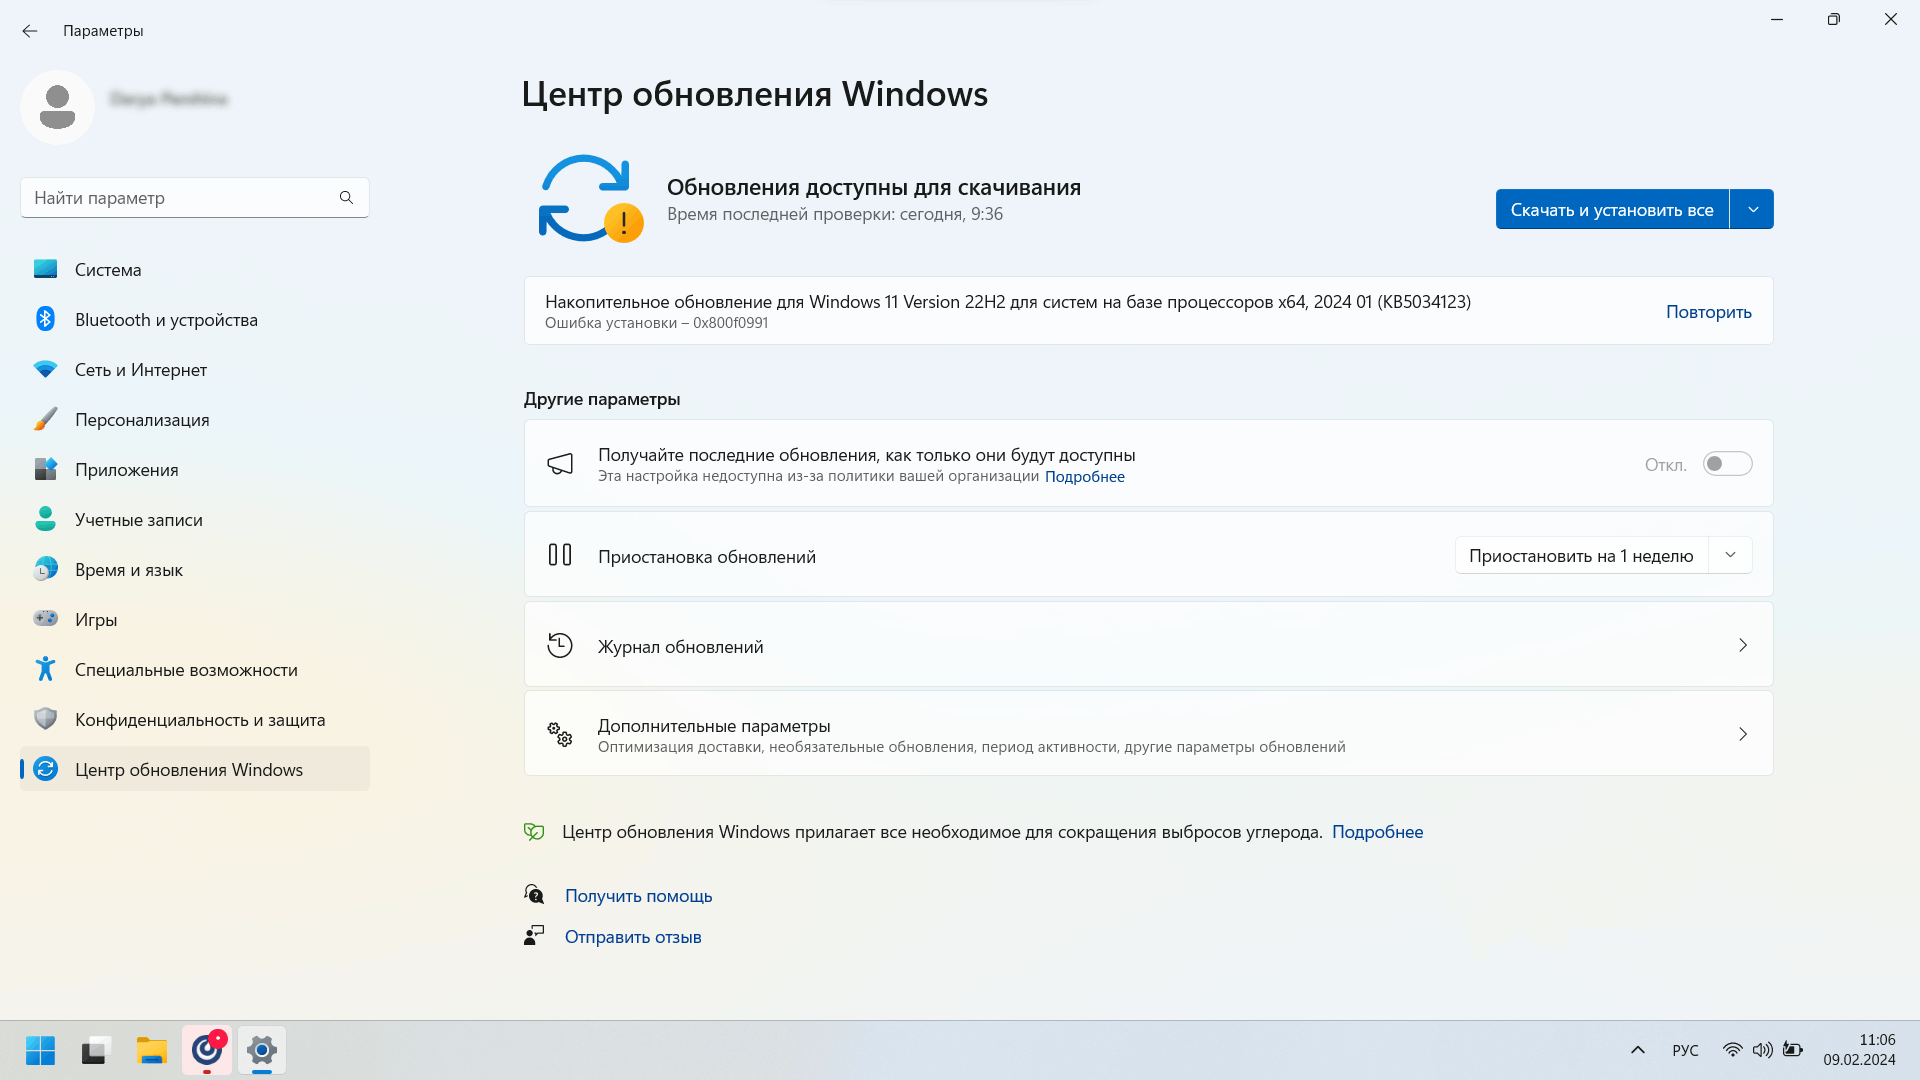Click the pause icon in Приостановка обновлений
Image resolution: width=1920 pixels, height=1080 pixels.
click(x=560, y=555)
